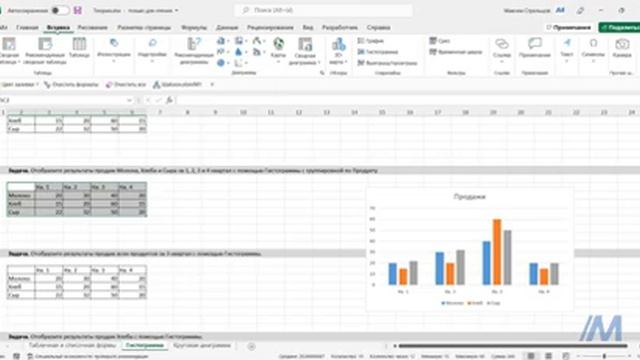Expand the Иллюстрации dropdown
Viewport: 640px width, 360px height.
coord(114,51)
